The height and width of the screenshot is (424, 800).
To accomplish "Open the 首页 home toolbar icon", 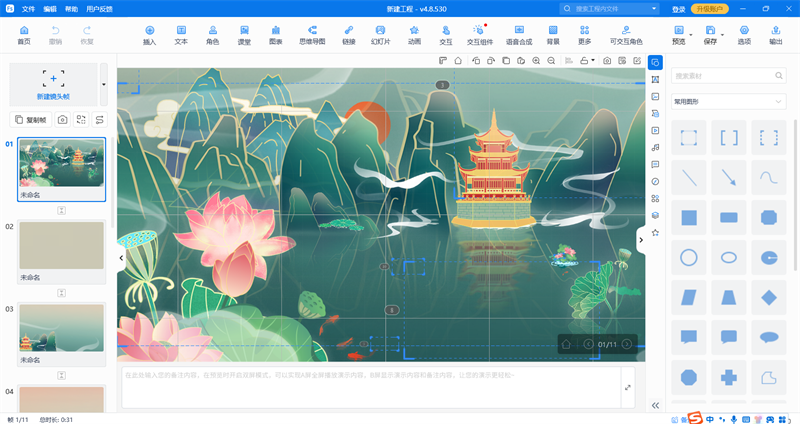I will click(x=24, y=35).
